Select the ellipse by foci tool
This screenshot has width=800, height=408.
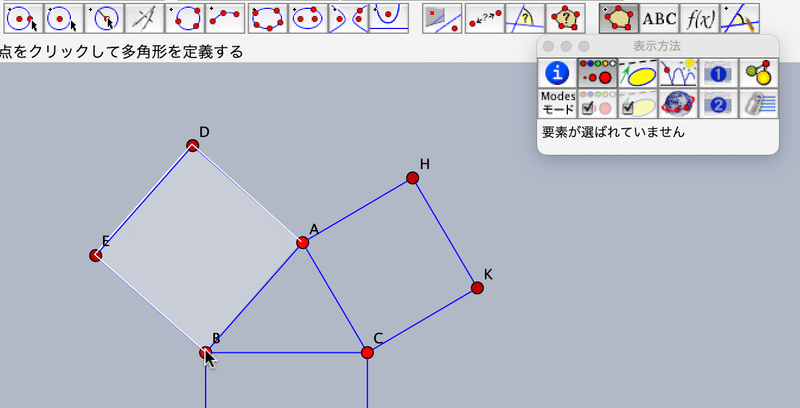click(x=309, y=18)
